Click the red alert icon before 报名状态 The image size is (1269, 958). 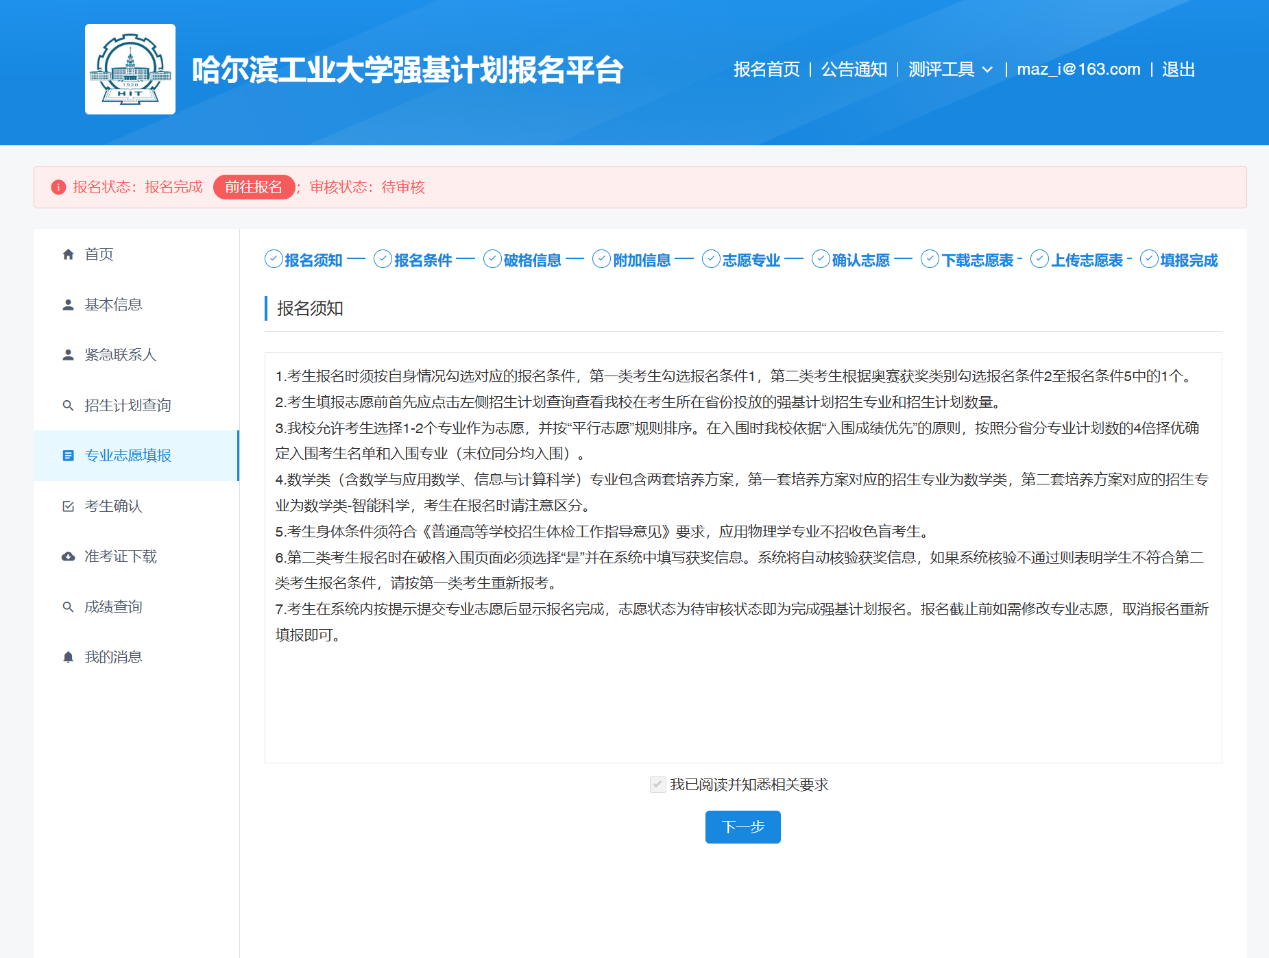(x=58, y=187)
